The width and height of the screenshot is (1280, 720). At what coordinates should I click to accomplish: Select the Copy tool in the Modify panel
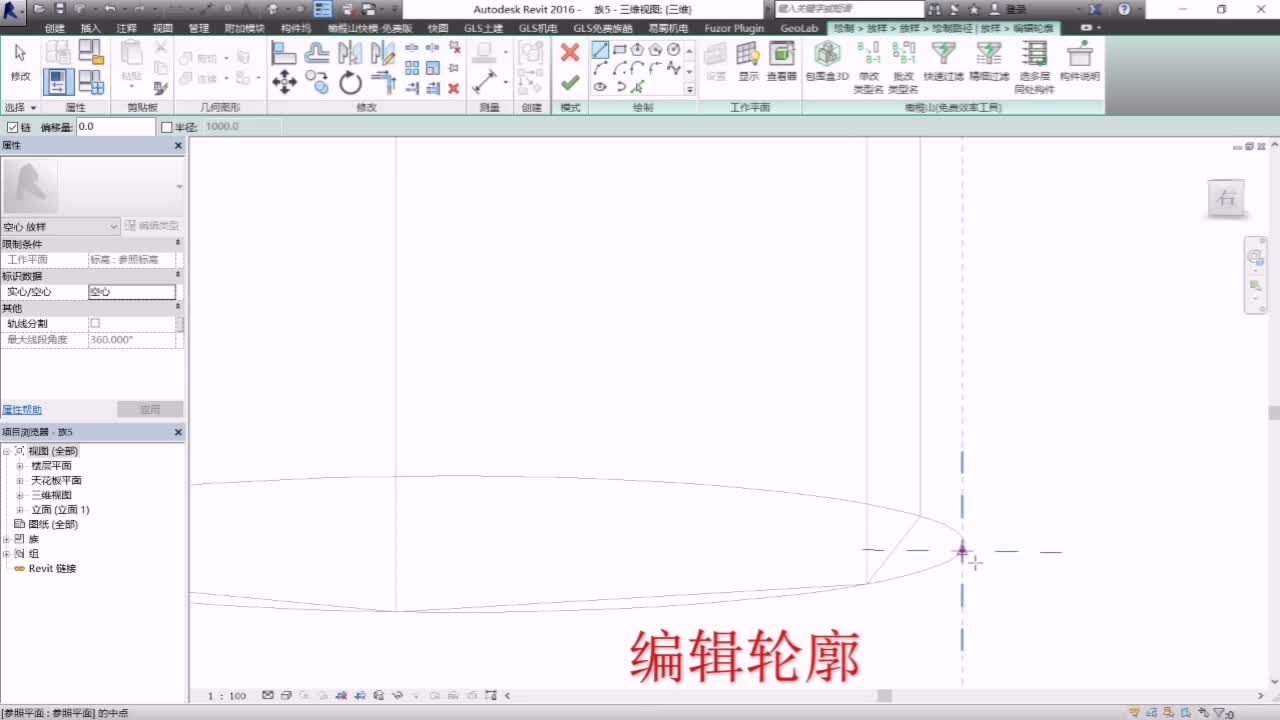(317, 82)
